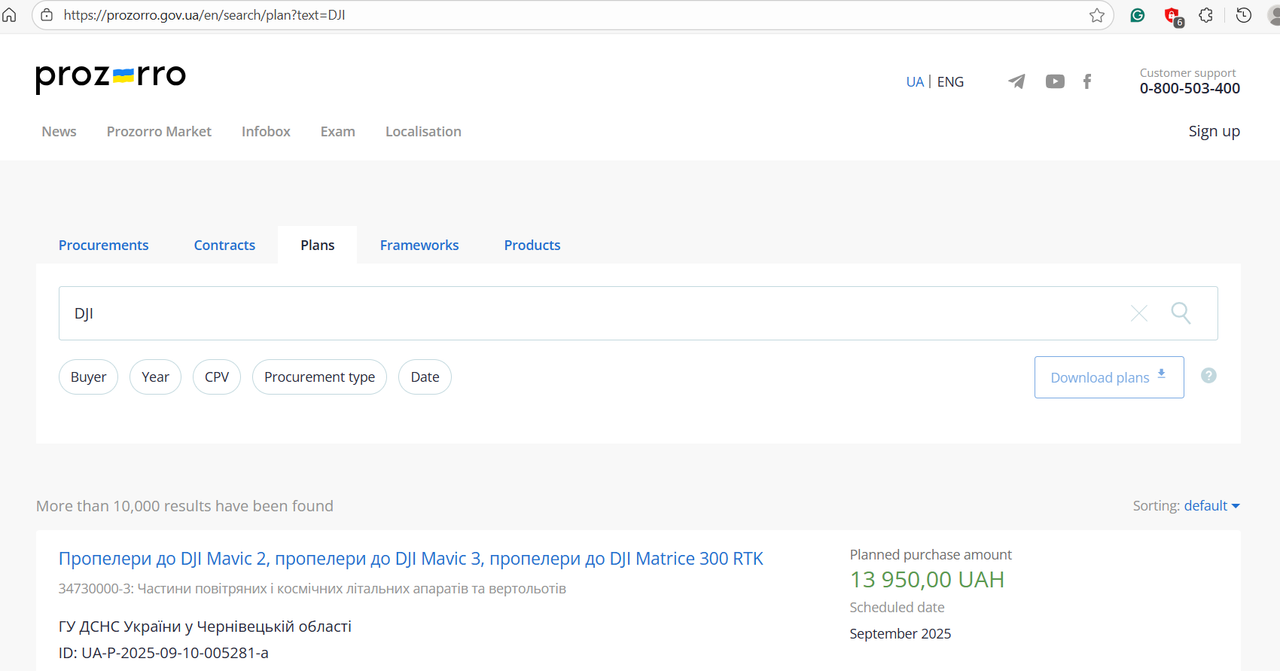Image resolution: width=1280 pixels, height=671 pixels.
Task: Open Prozorro YouTube channel icon
Action: point(1055,82)
